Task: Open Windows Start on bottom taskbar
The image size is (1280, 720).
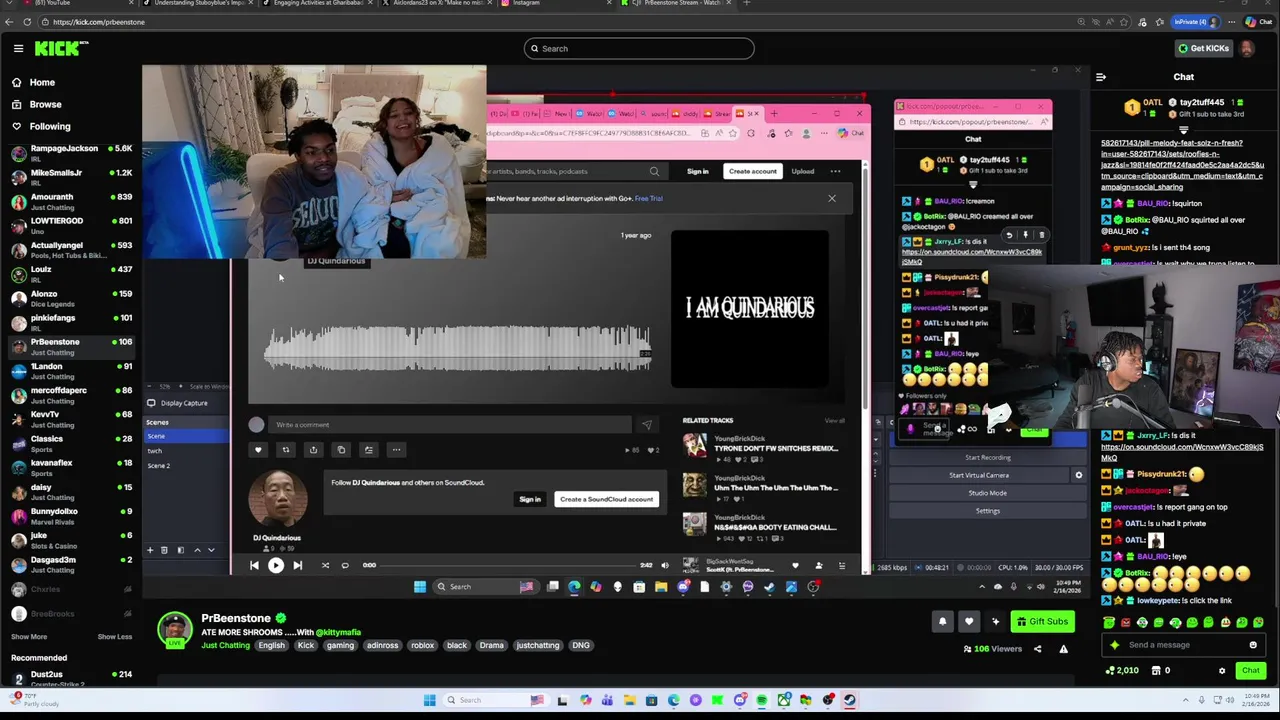Action: pyautogui.click(x=430, y=700)
